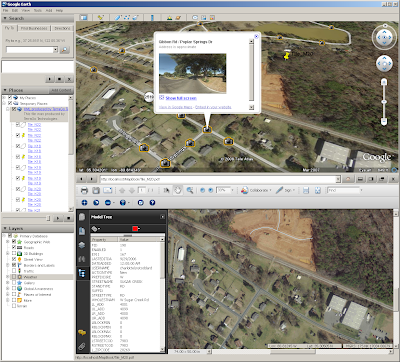
Task: Click the street view thumbnail image
Action: click(x=193, y=74)
